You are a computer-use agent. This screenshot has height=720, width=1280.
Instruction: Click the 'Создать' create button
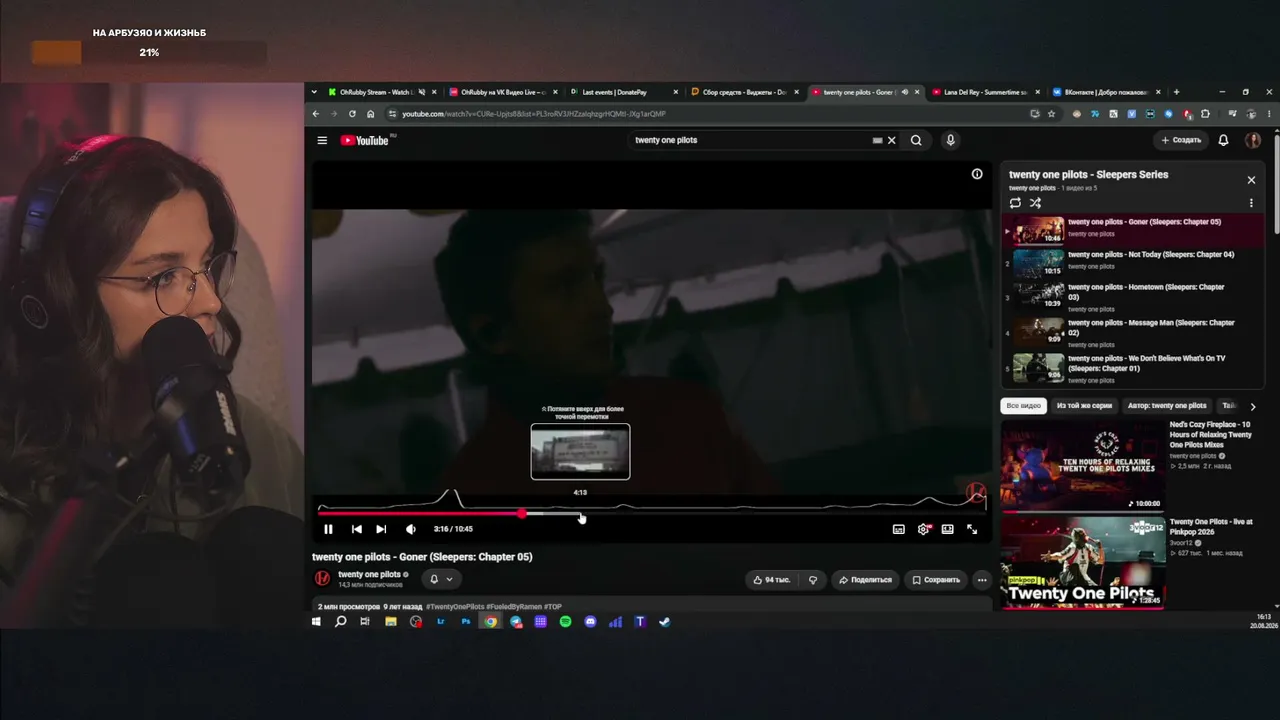(1181, 140)
